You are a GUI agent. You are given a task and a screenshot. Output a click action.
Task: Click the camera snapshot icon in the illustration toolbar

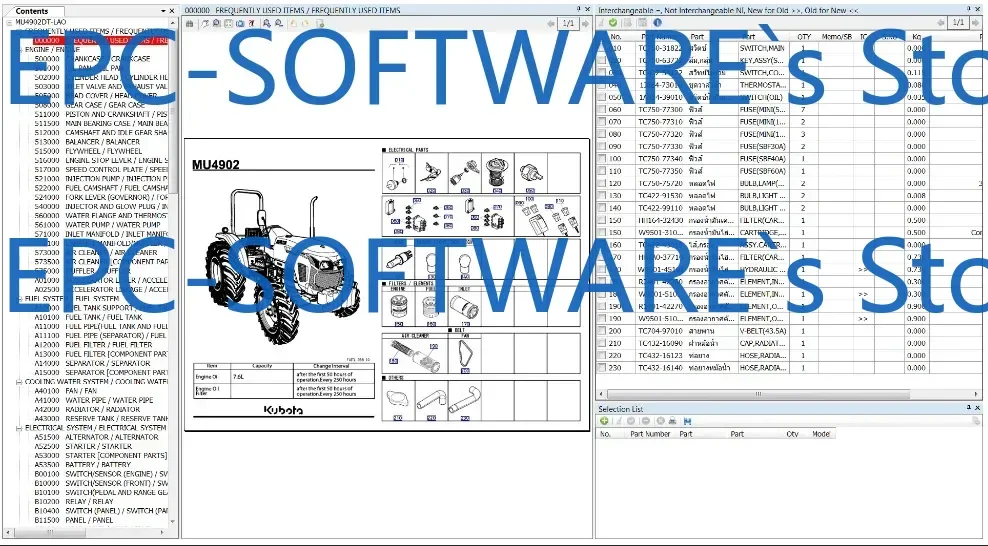pos(240,23)
